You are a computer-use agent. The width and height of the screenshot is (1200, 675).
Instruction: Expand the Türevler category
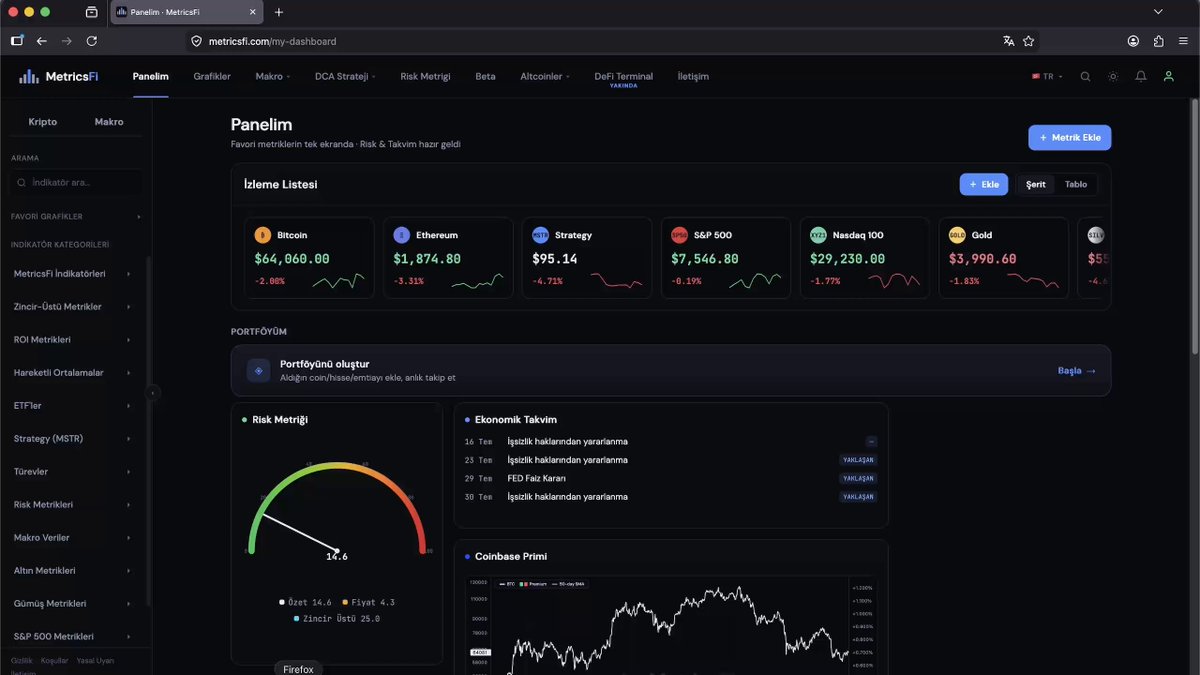(73, 472)
